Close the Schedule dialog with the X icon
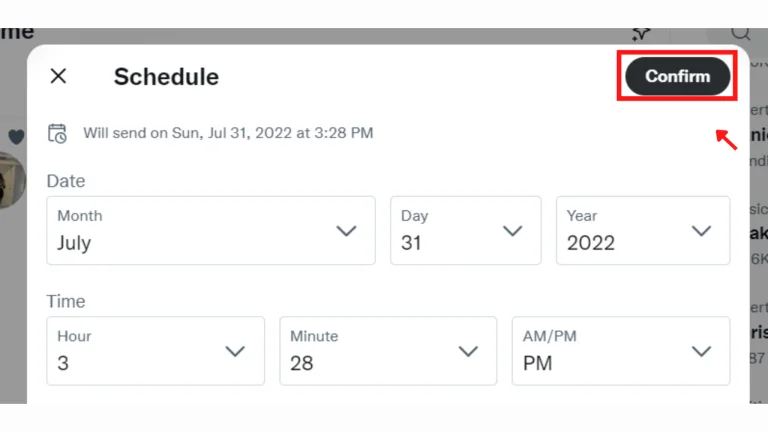 coord(59,76)
